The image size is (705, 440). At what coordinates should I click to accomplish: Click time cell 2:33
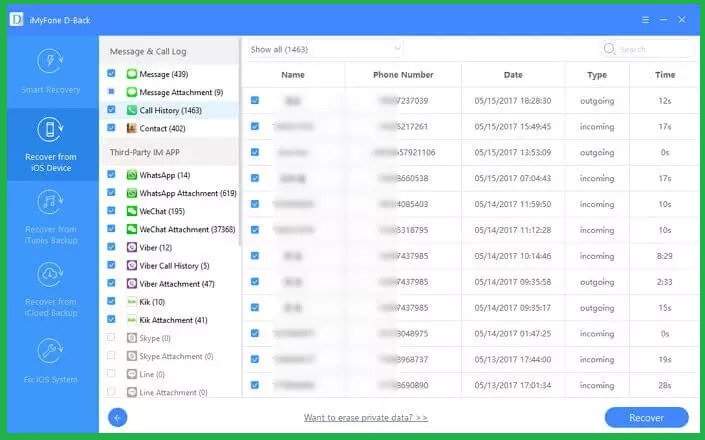click(665, 282)
